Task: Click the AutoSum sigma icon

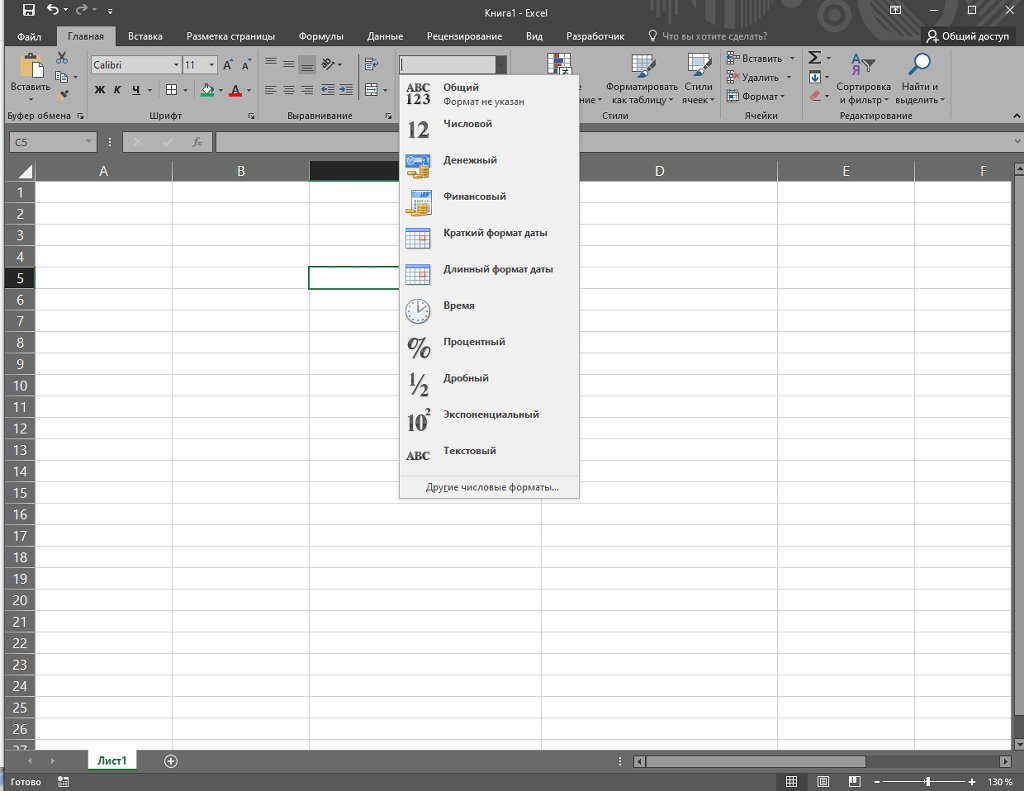Action: pyautogui.click(x=814, y=57)
